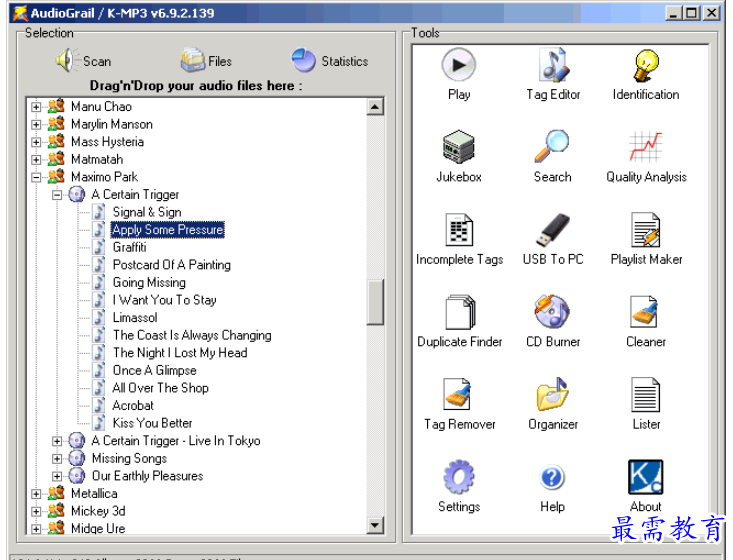
Task: Click the disc icon beside Missing Songs
Action: pyautogui.click(x=77, y=459)
